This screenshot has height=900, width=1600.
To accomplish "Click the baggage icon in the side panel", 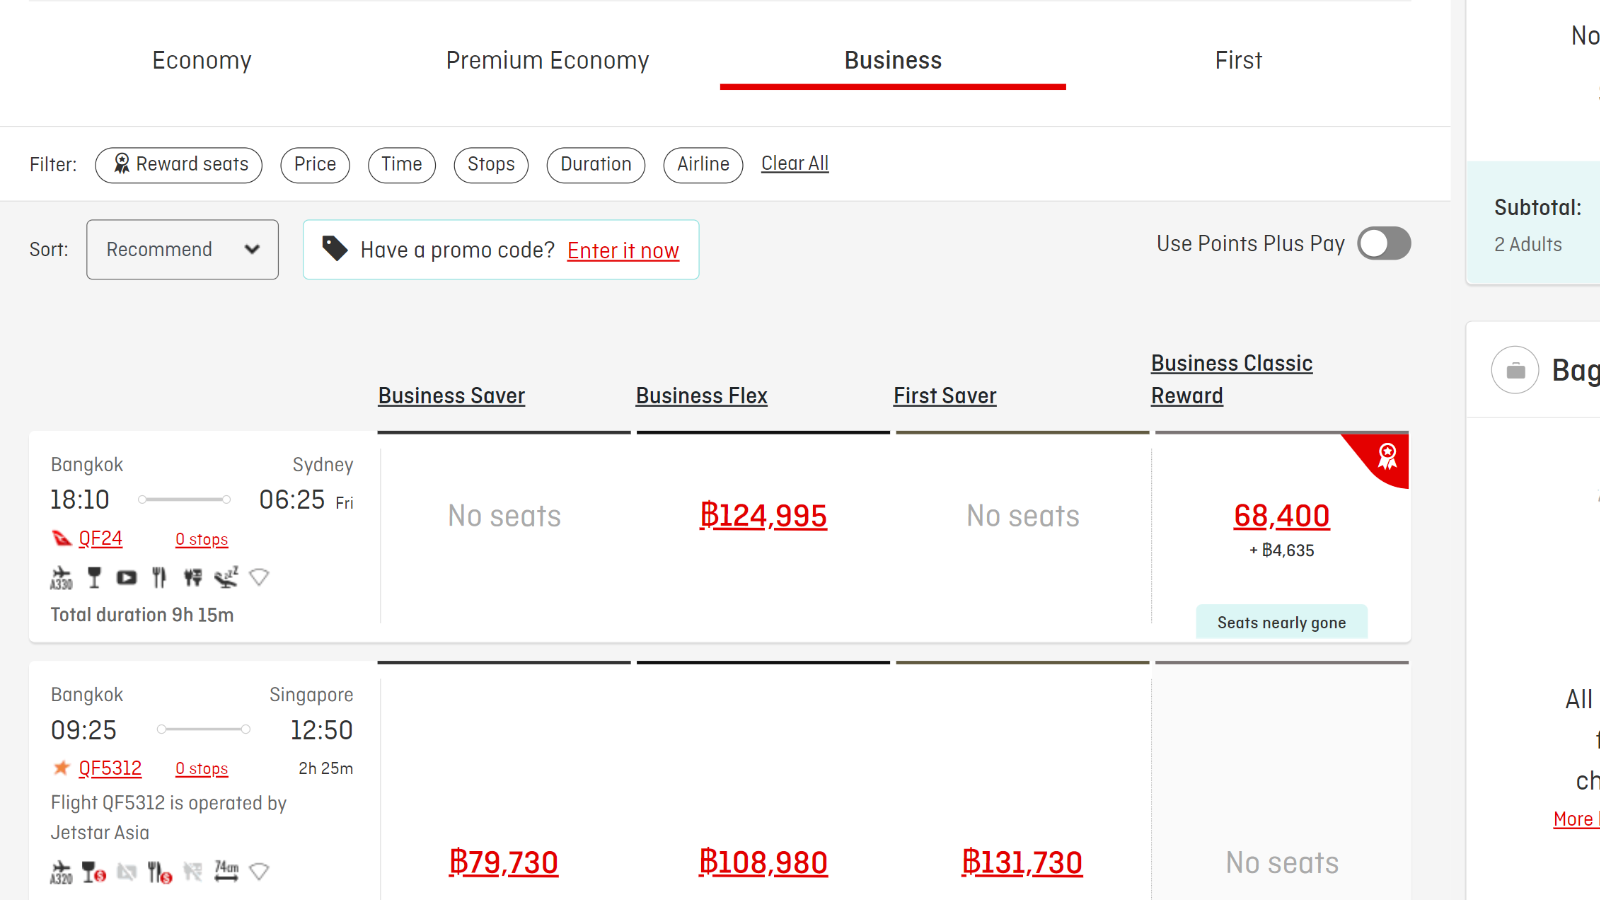I will [1515, 370].
